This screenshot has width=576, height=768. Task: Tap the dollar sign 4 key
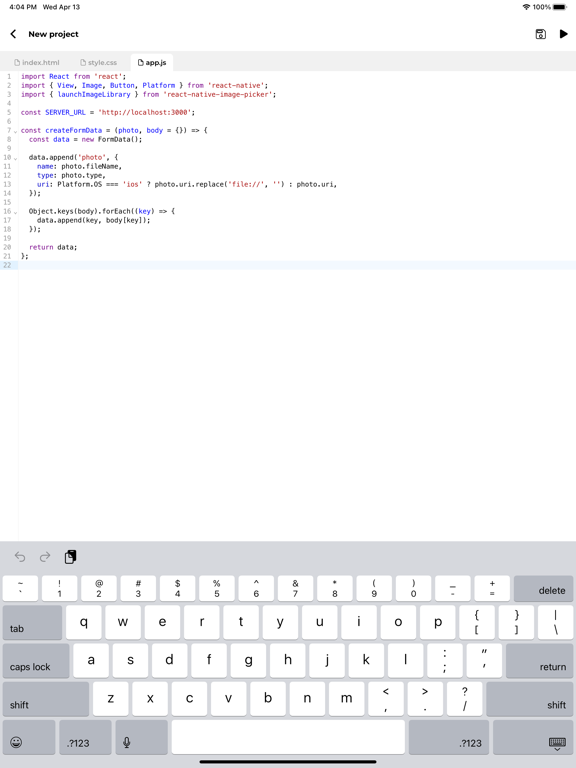(x=177, y=588)
